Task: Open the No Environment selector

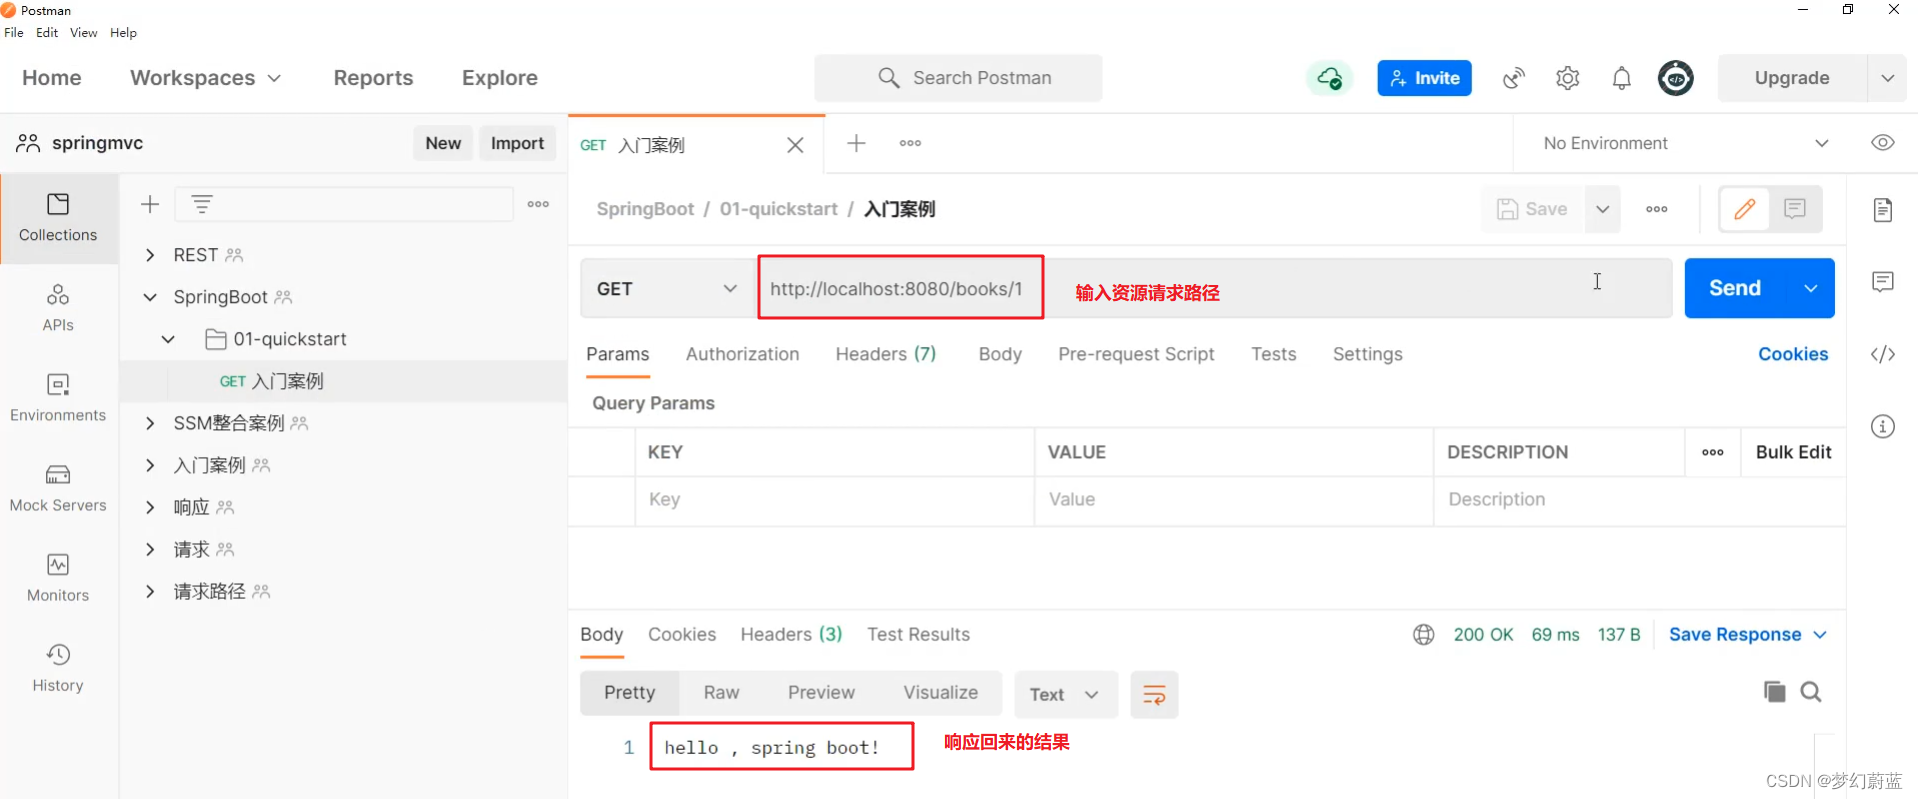Action: (x=1685, y=143)
